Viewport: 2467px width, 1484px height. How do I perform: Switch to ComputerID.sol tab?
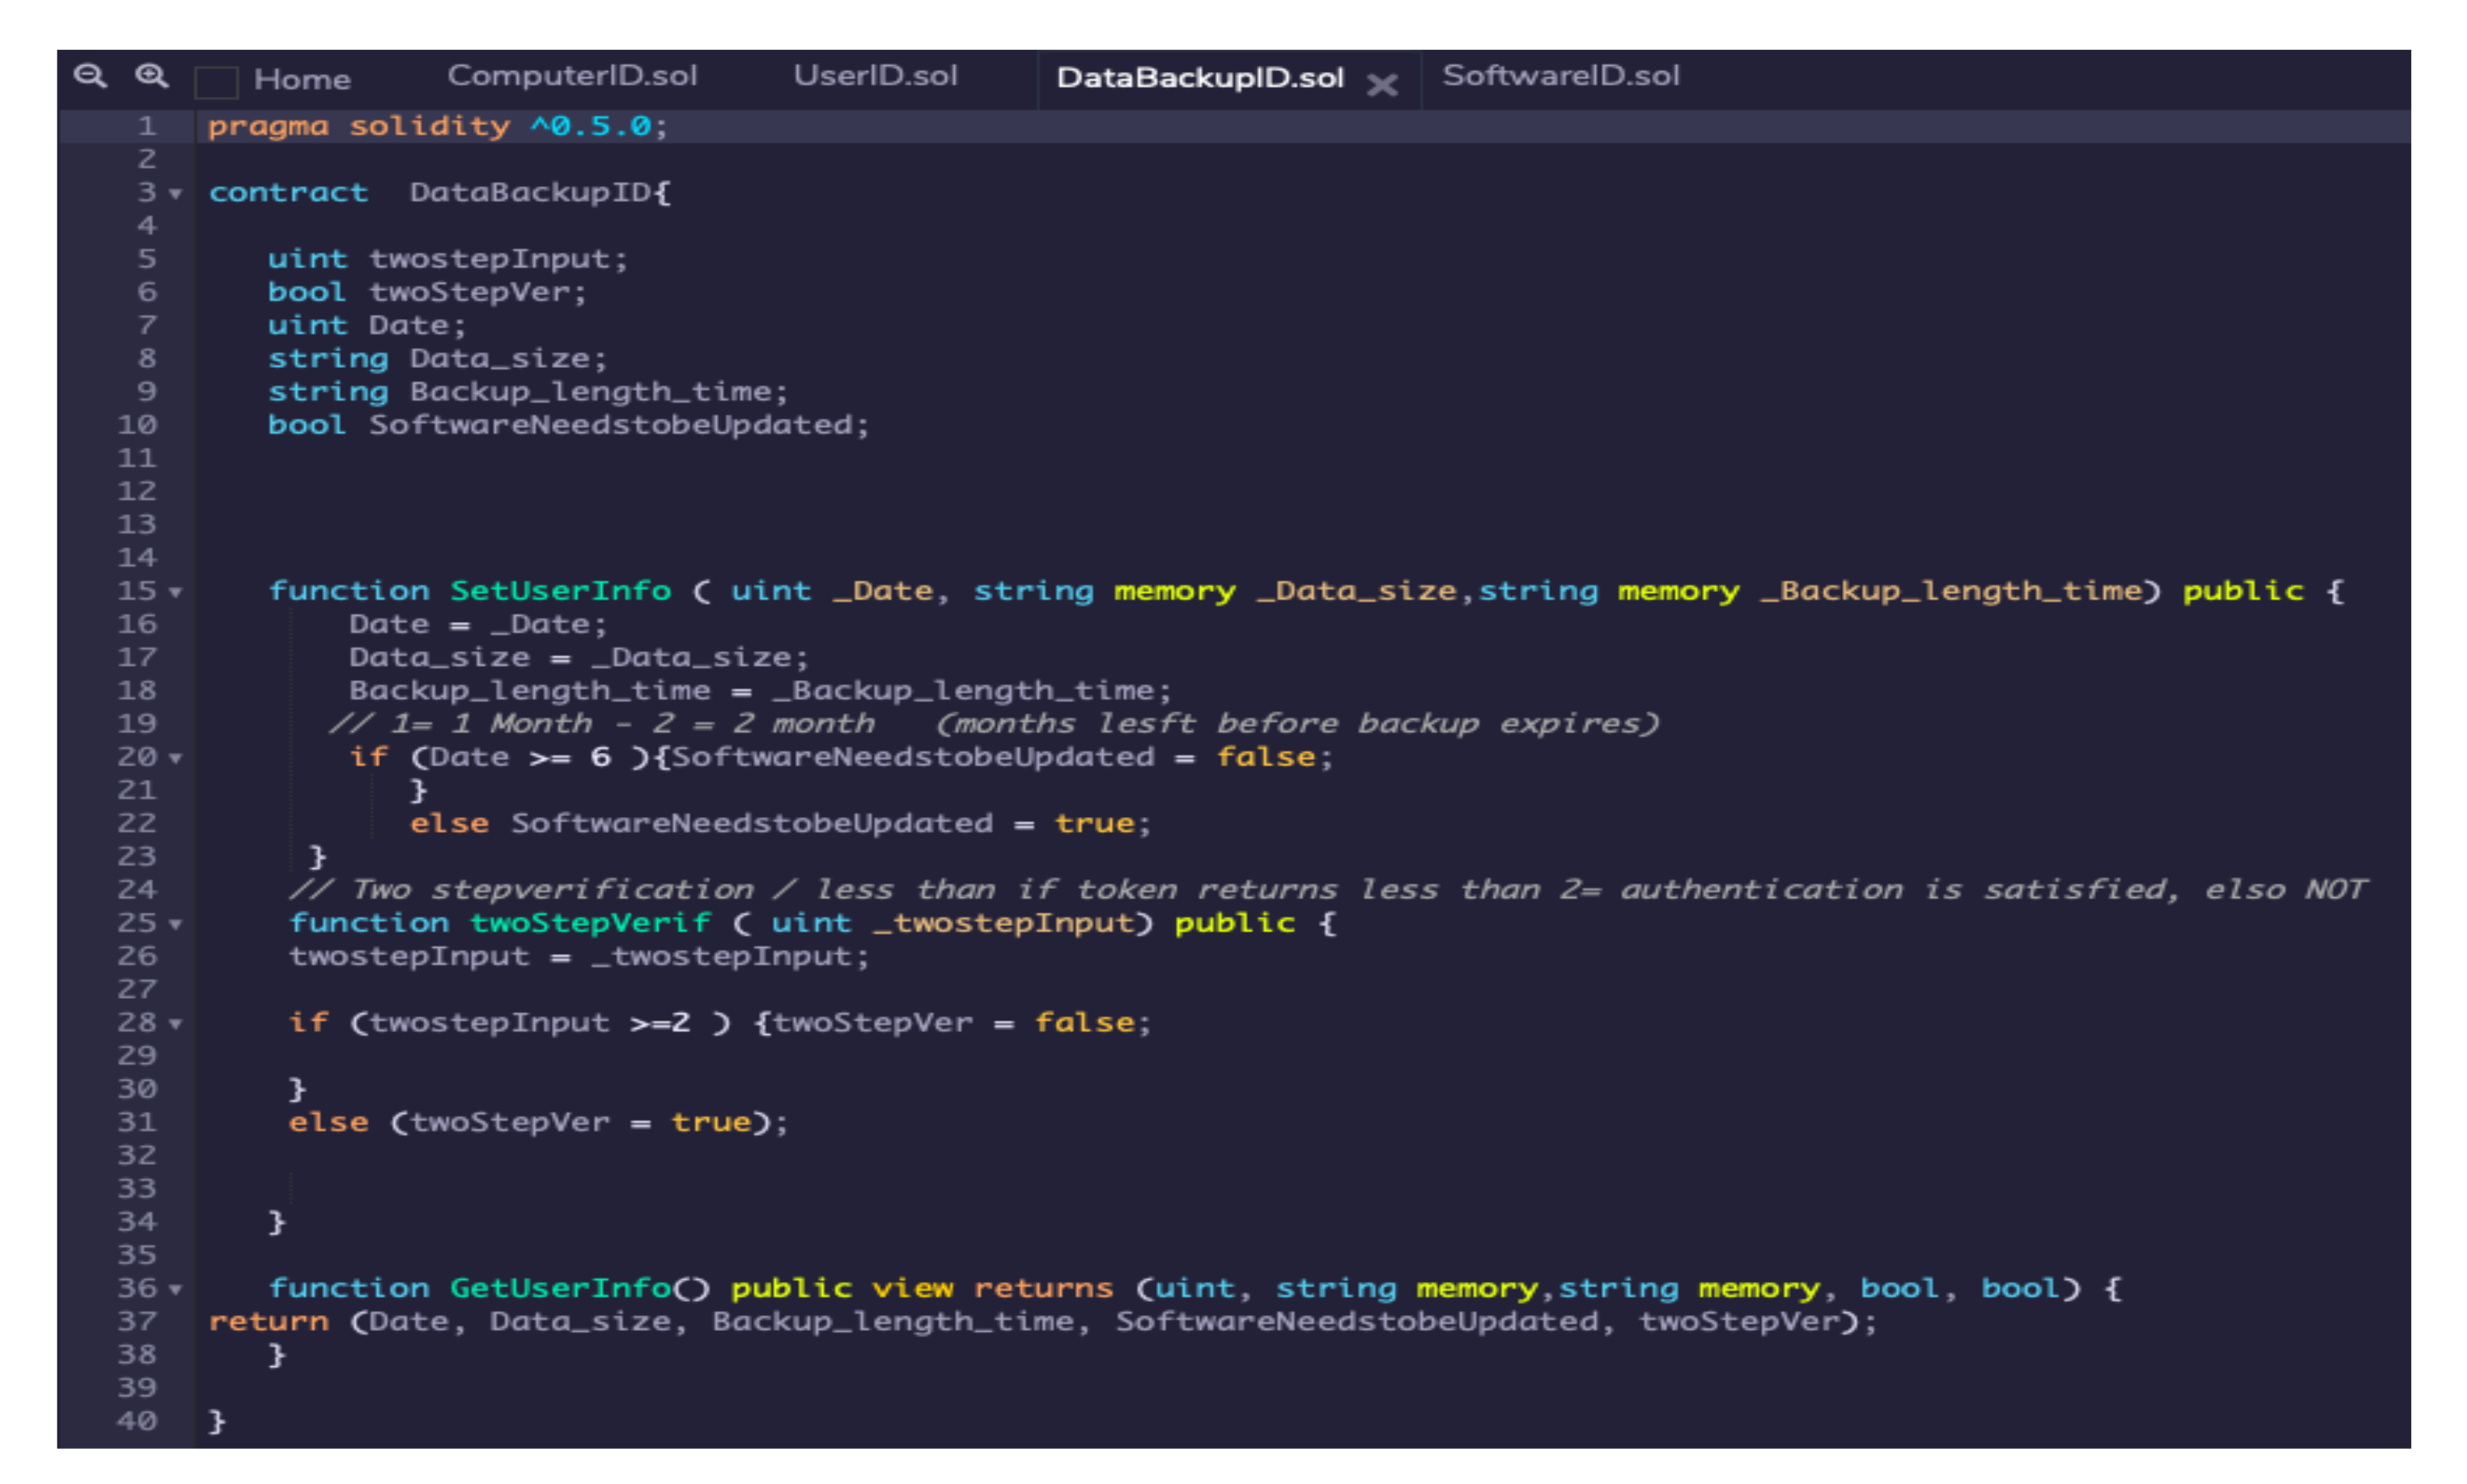coord(571,76)
